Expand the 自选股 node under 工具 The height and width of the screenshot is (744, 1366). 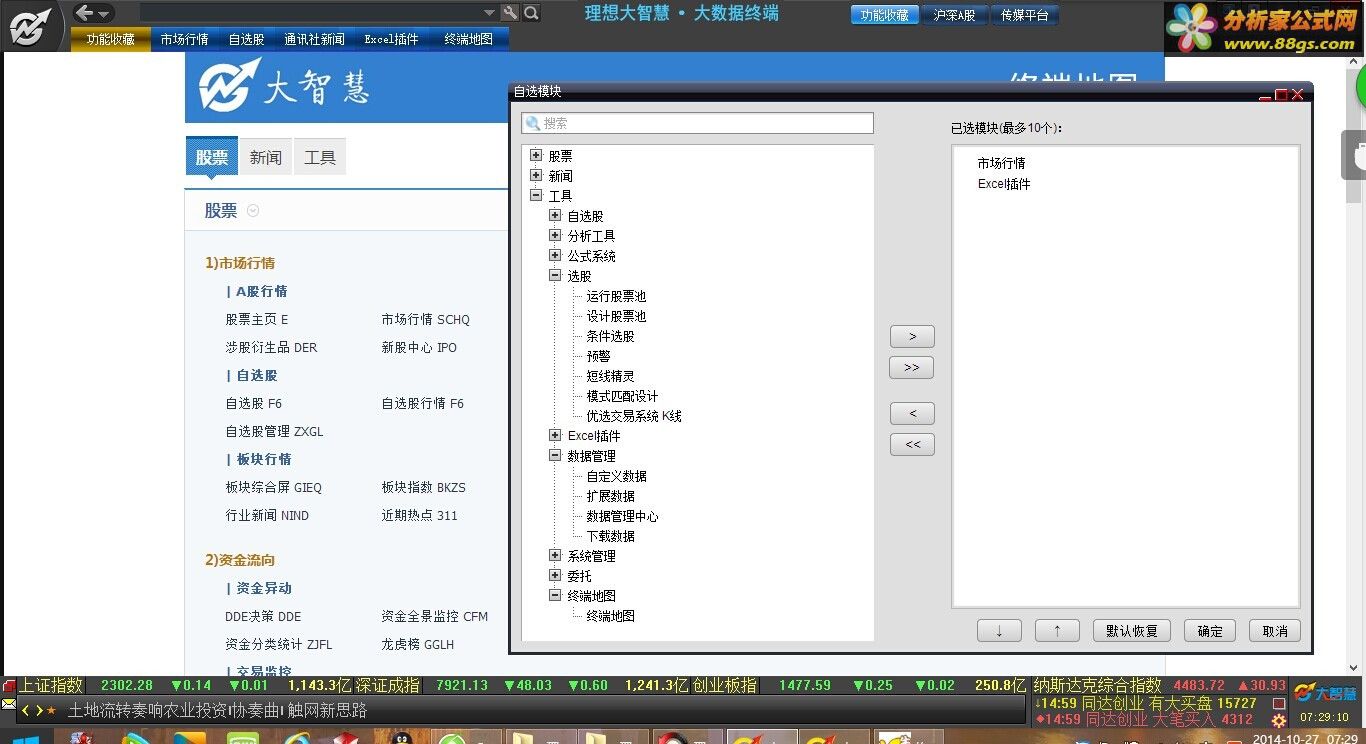[555, 216]
